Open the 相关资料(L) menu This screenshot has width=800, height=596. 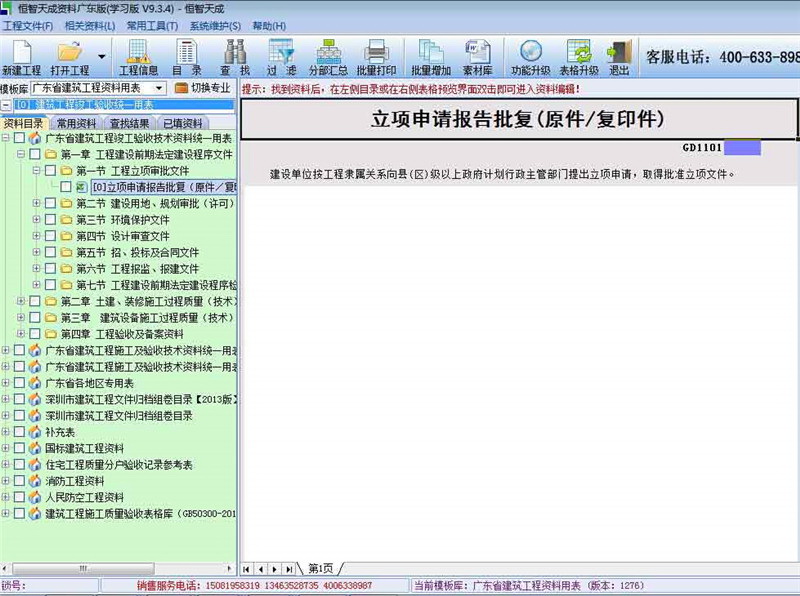(90, 26)
